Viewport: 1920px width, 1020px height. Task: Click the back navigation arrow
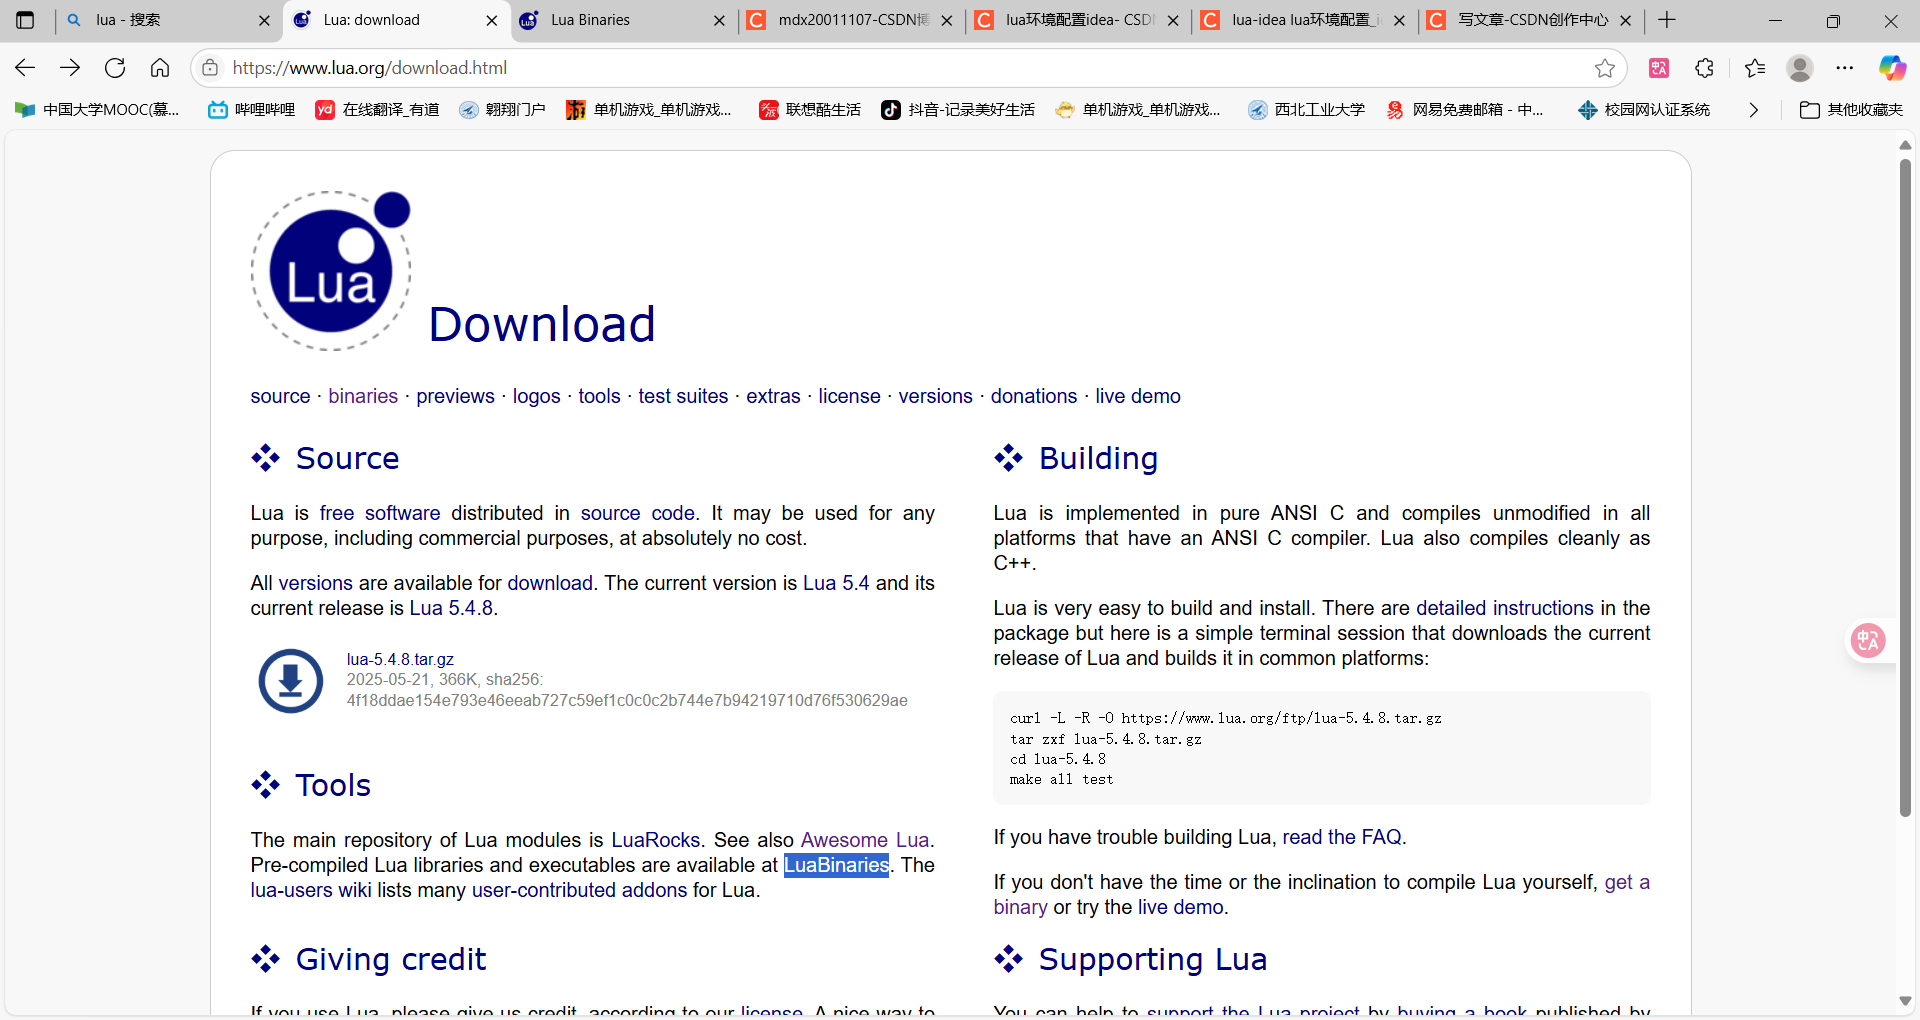point(24,67)
